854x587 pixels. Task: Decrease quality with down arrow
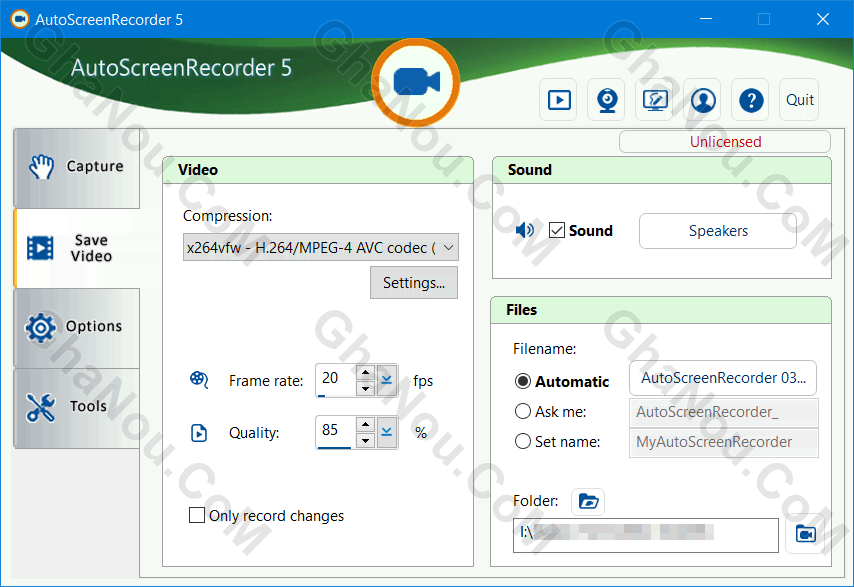tap(365, 440)
